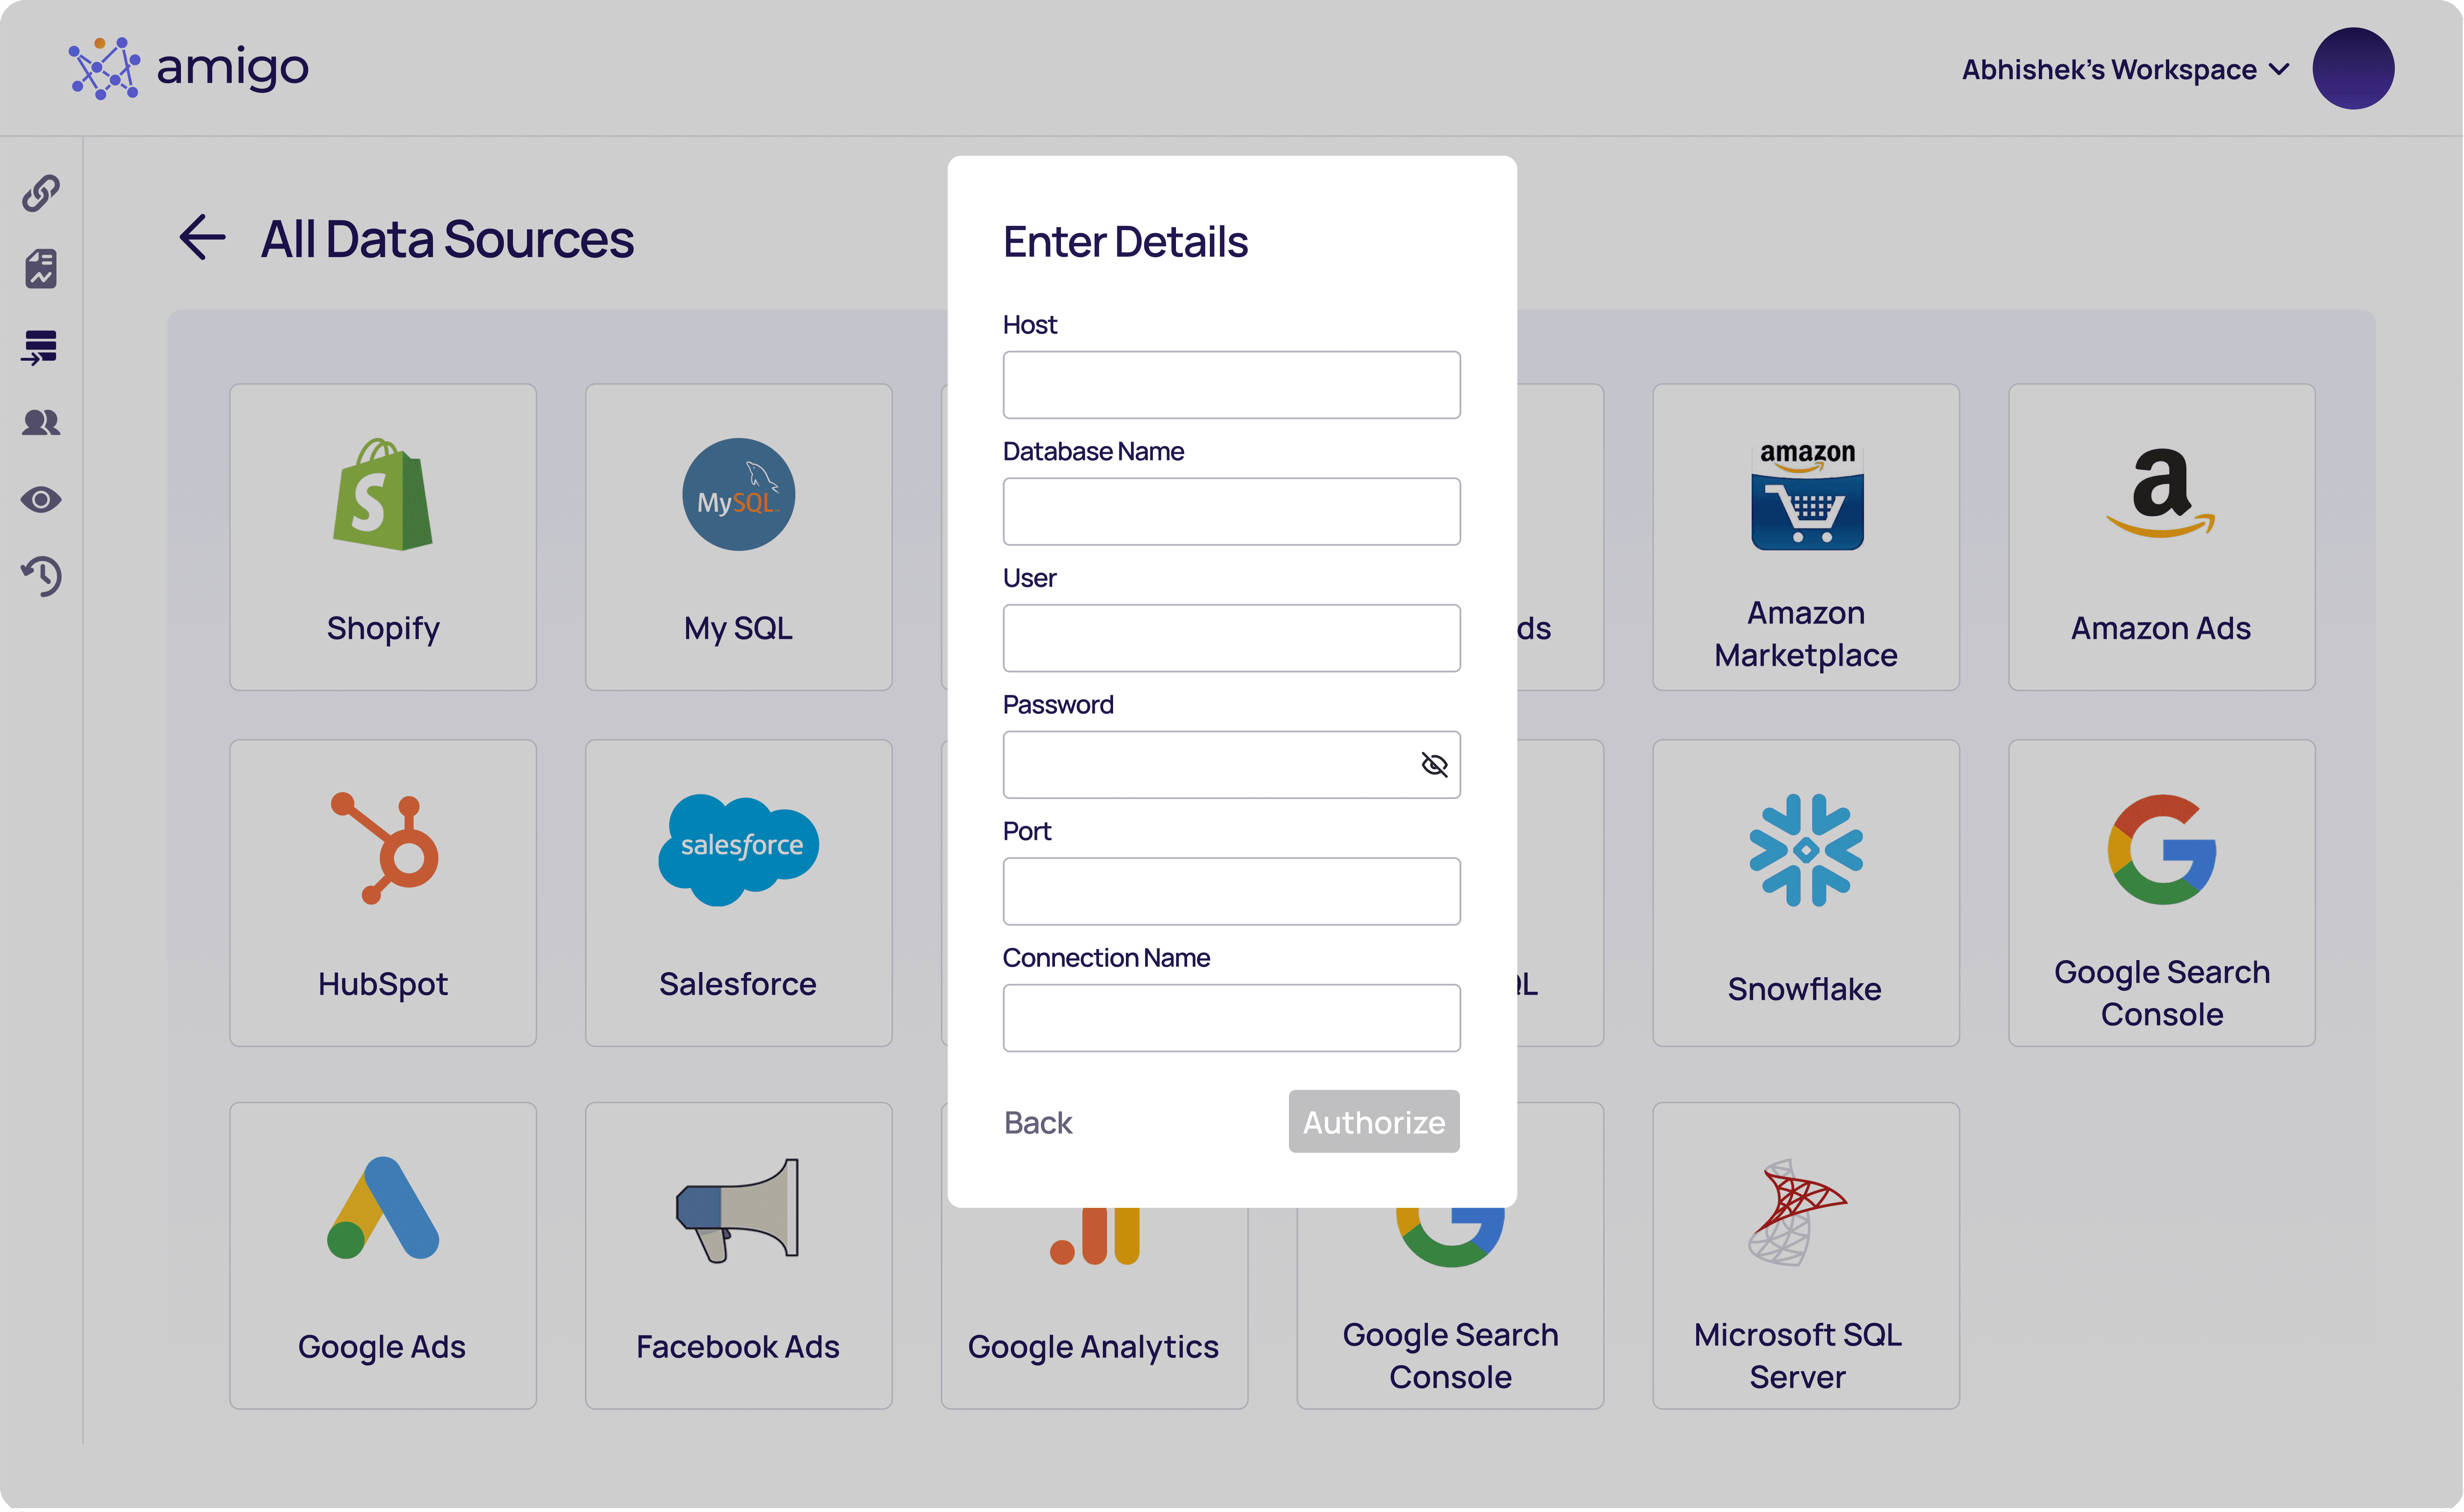This screenshot has height=1512, width=2464.
Task: Click the user avatar circle
Action: pos(2353,68)
